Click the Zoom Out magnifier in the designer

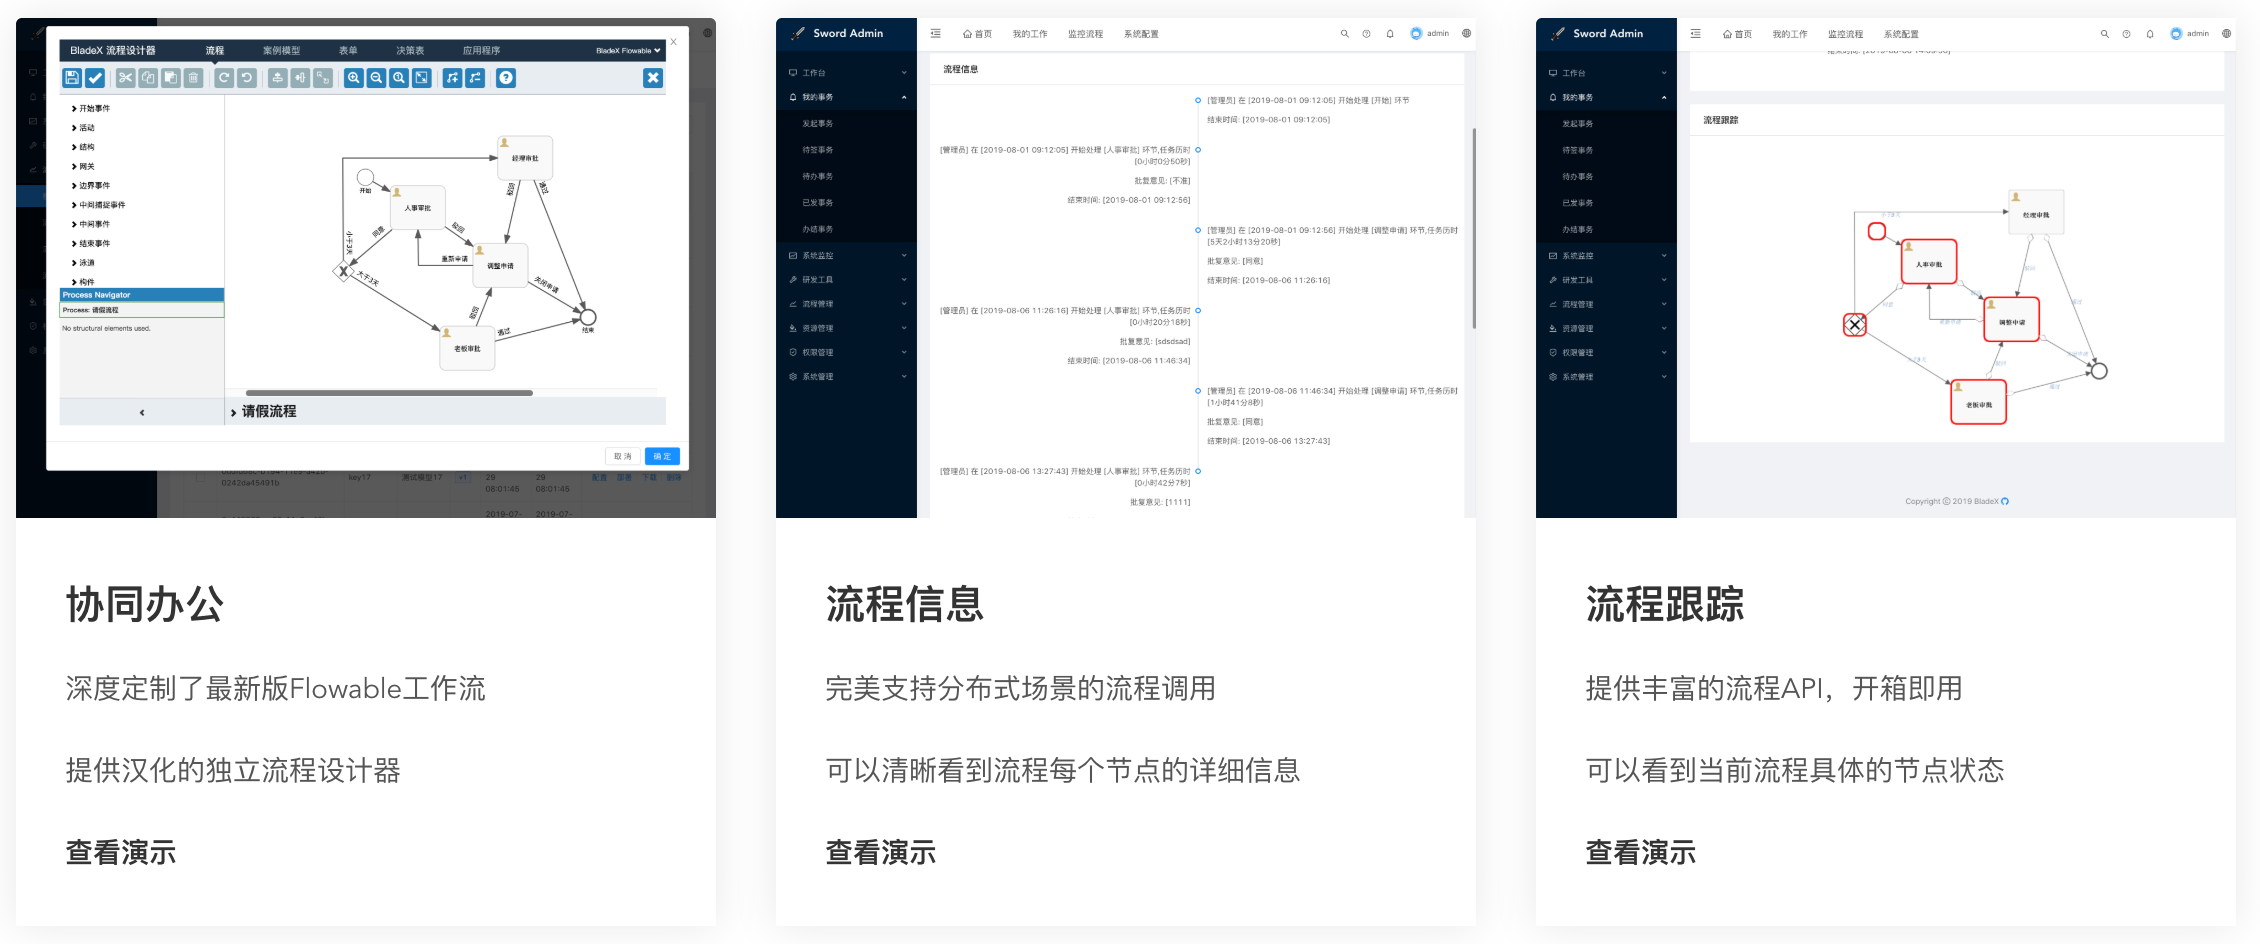pyautogui.click(x=377, y=78)
